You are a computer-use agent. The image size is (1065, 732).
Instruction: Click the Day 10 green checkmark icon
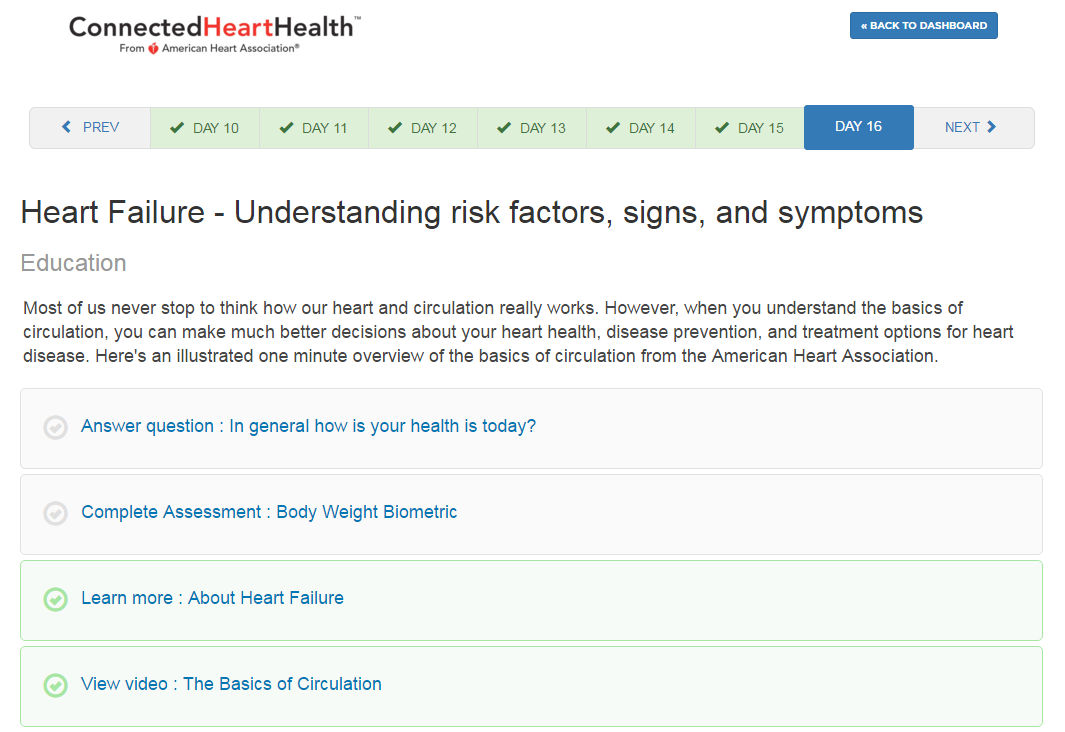[x=177, y=128]
